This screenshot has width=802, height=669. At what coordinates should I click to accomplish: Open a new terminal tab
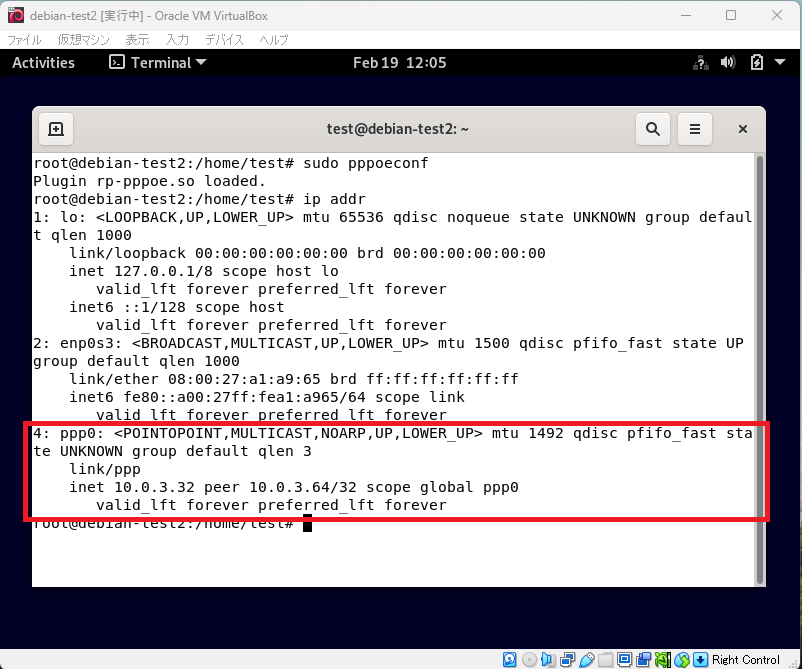click(x=56, y=129)
